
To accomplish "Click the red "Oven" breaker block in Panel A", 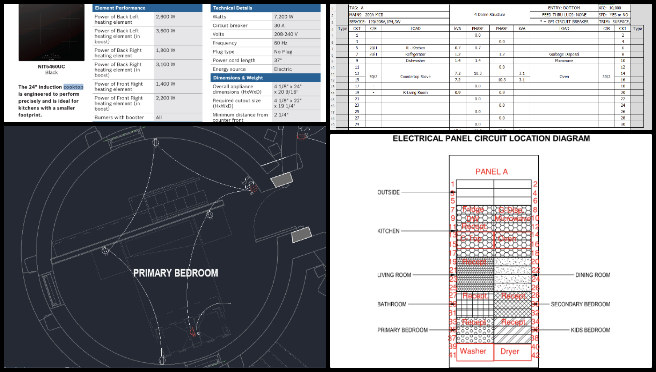I will pos(512,239).
